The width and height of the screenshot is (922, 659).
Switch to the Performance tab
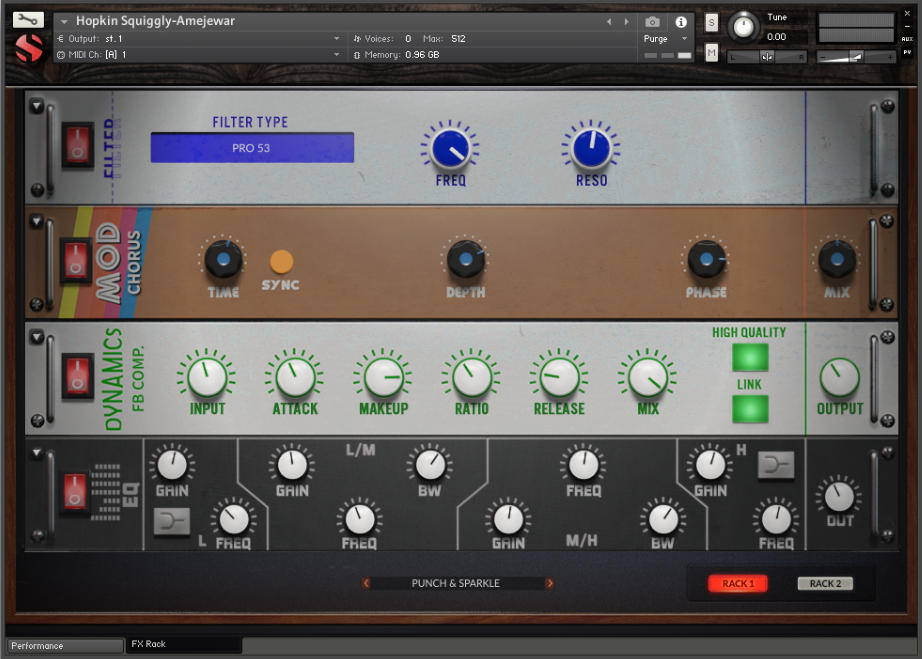[63, 646]
